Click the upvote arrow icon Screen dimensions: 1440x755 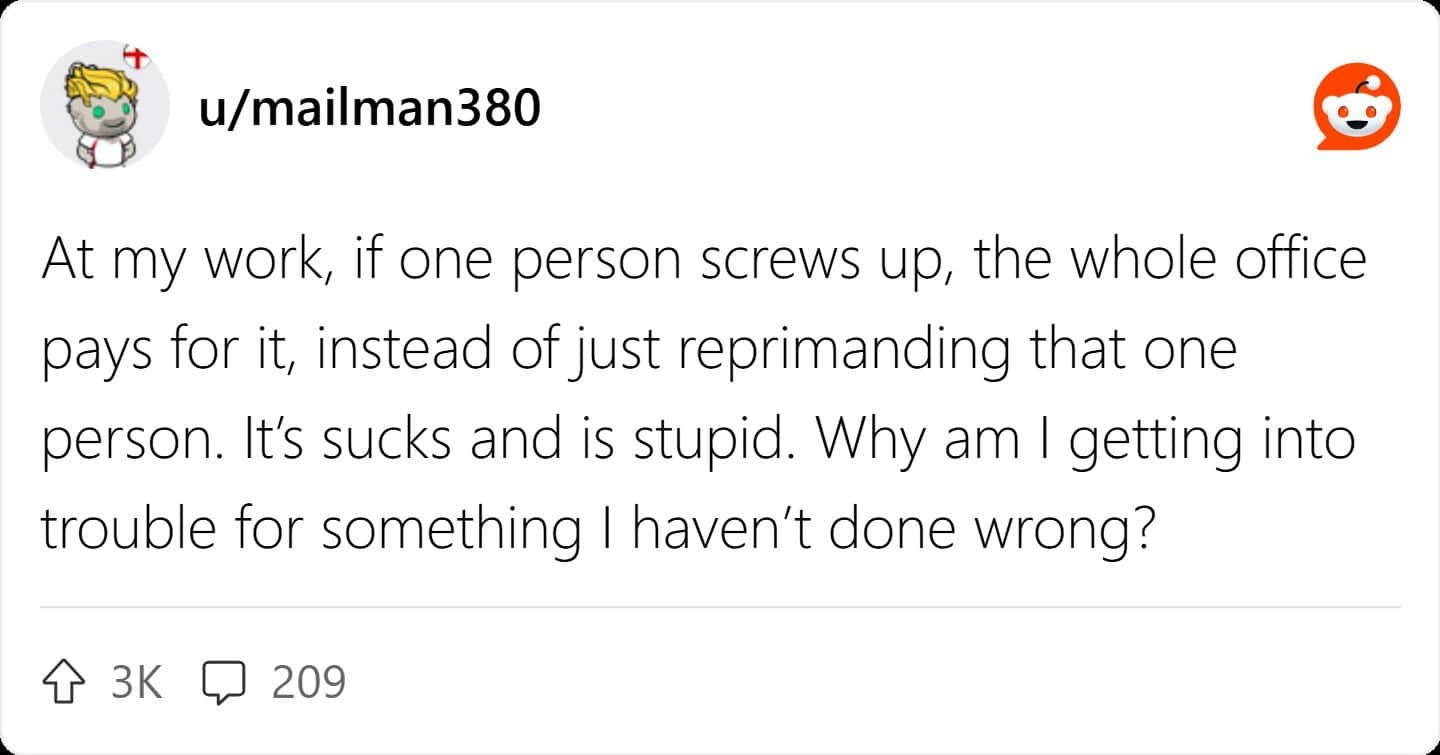[x=65, y=682]
